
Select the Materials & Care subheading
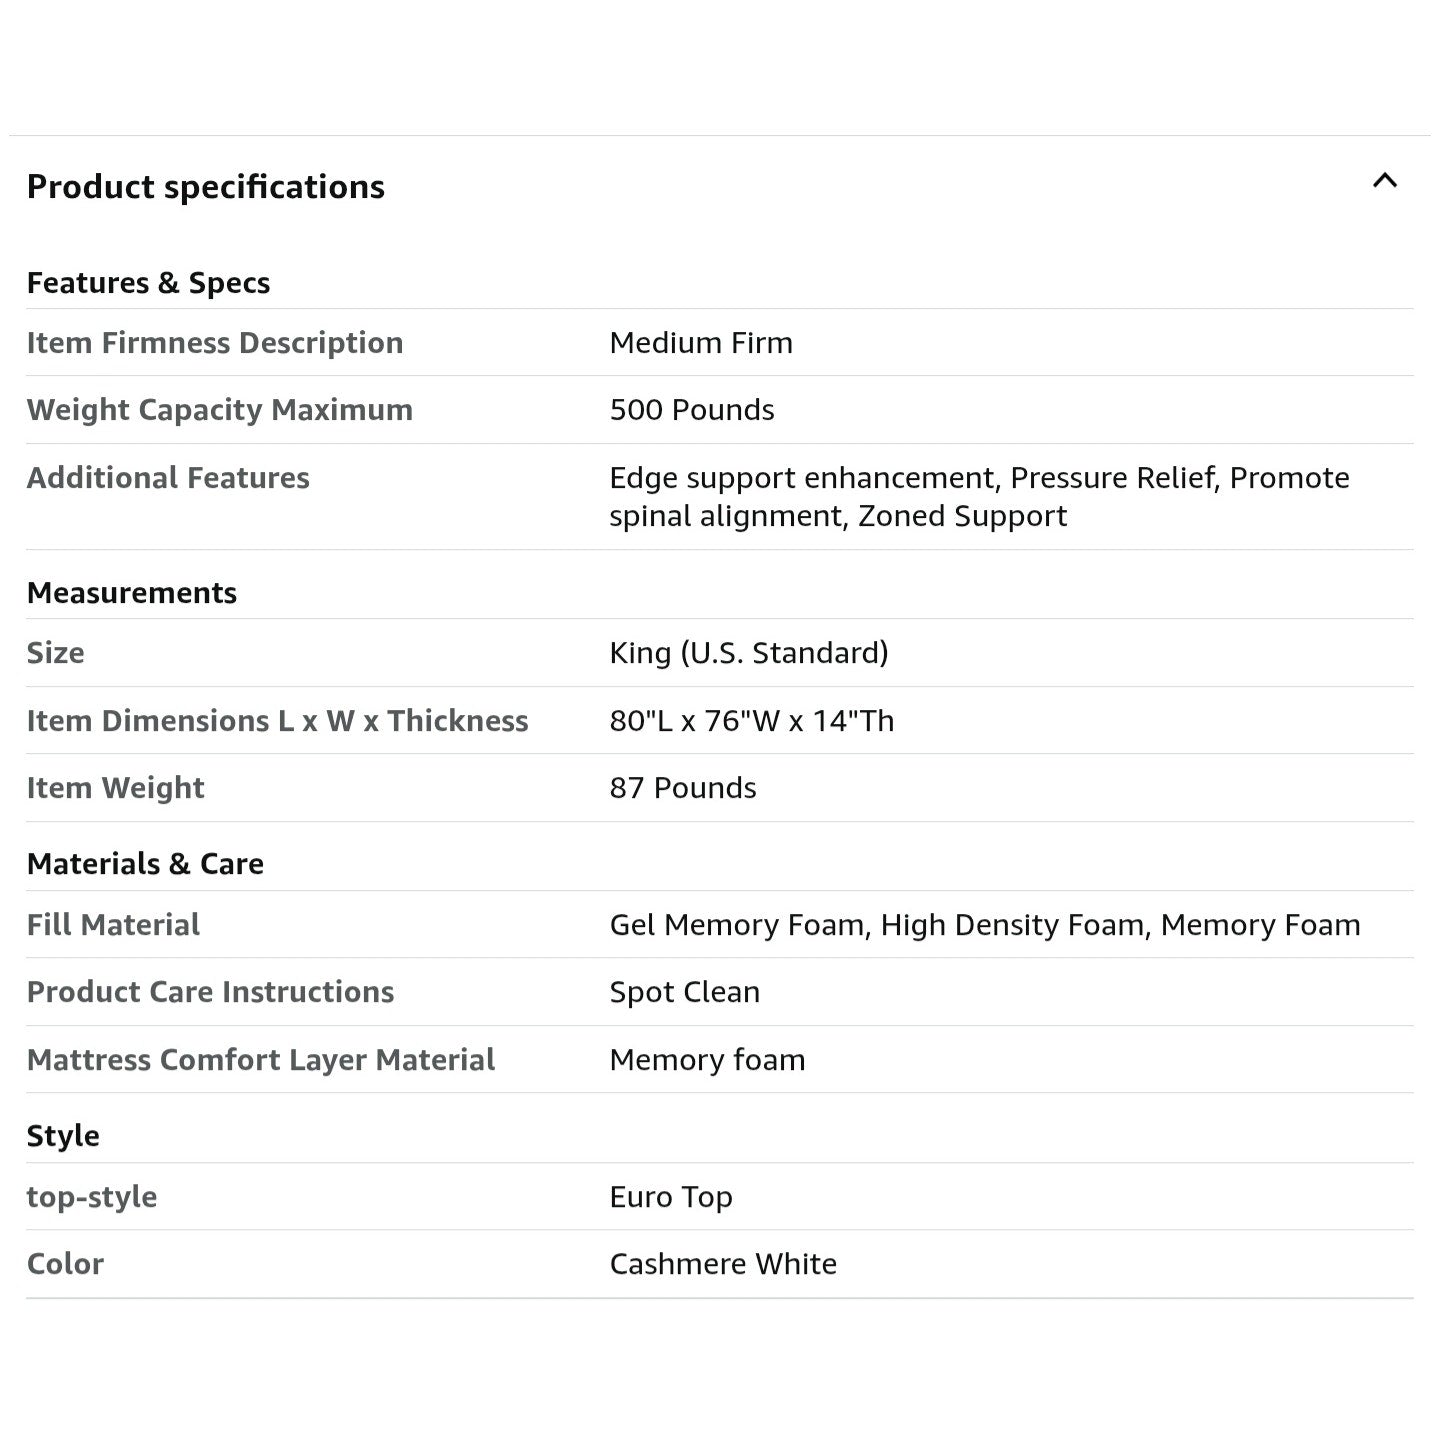click(145, 864)
